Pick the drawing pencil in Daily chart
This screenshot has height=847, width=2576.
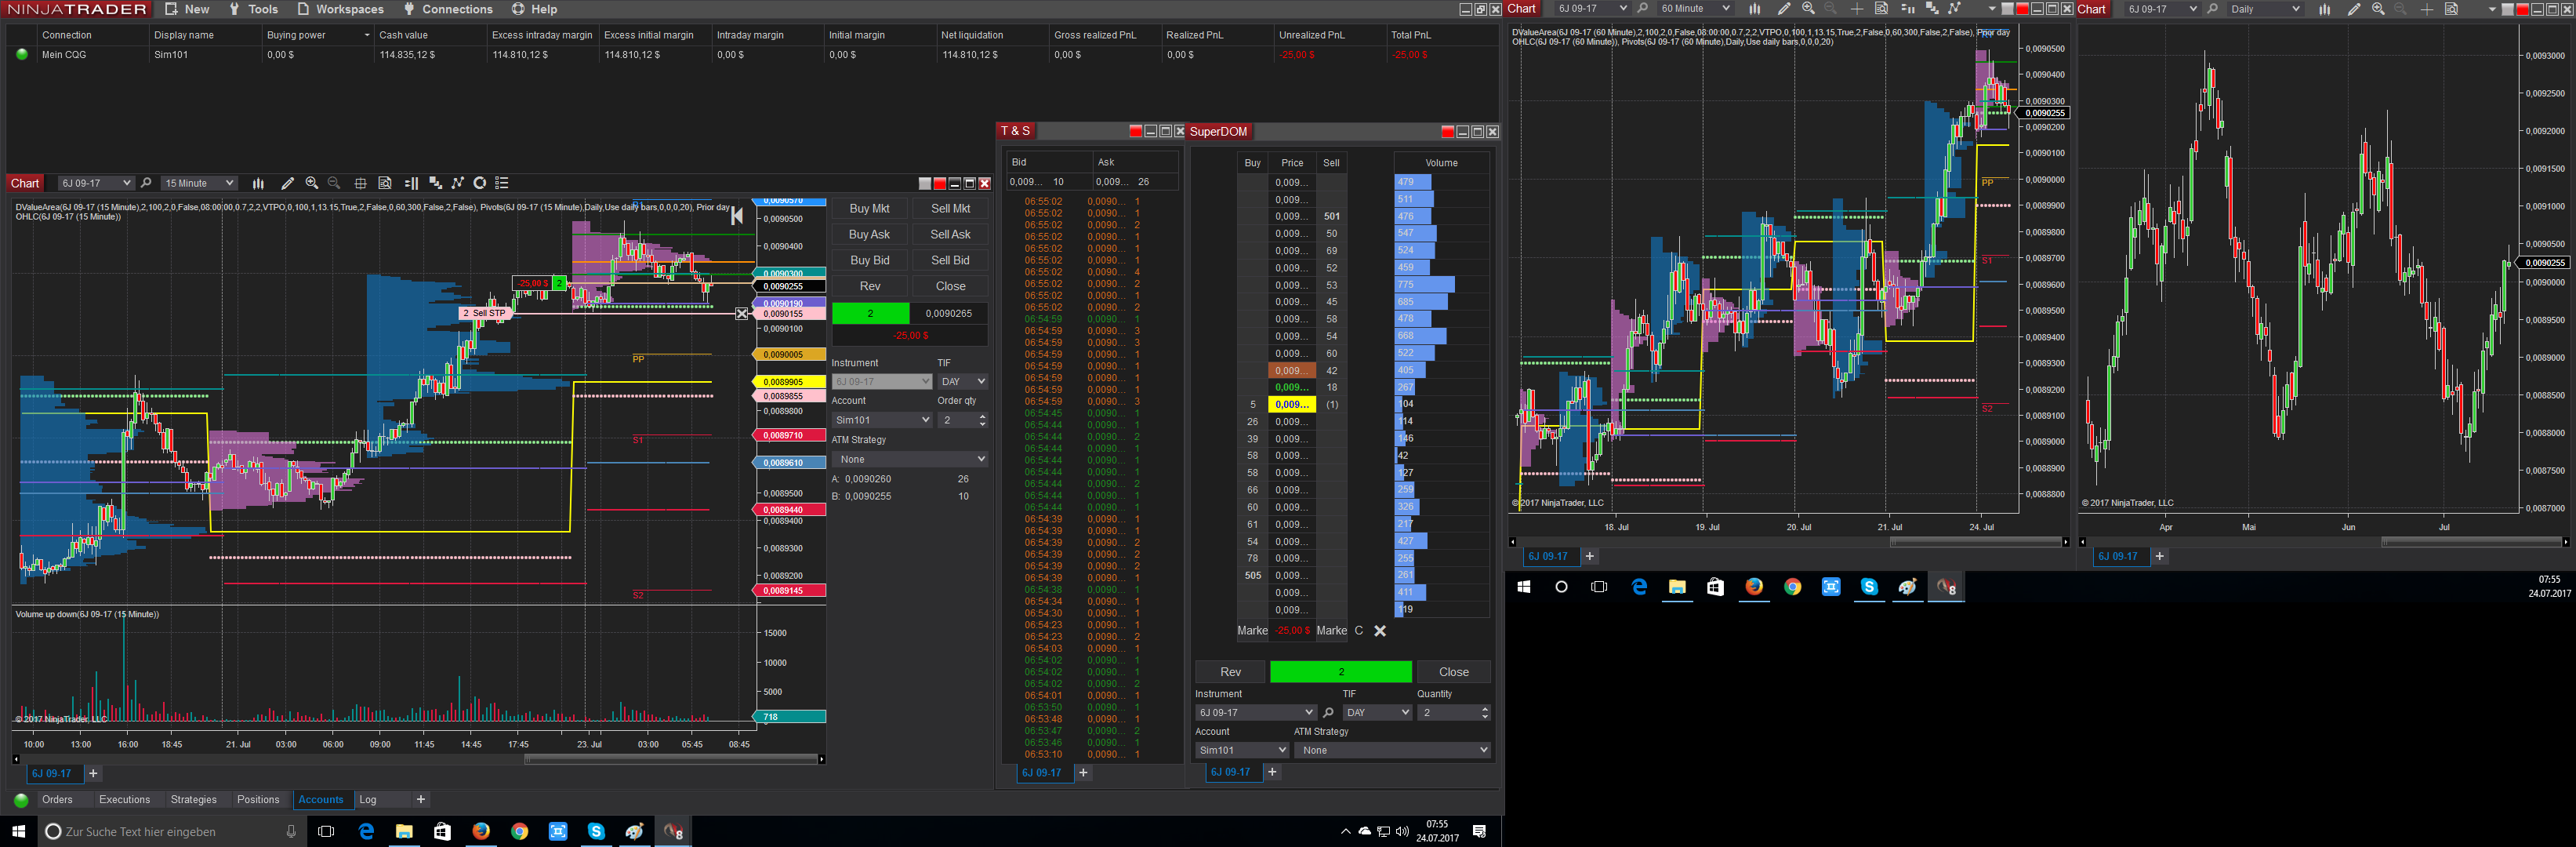pos(2354,9)
